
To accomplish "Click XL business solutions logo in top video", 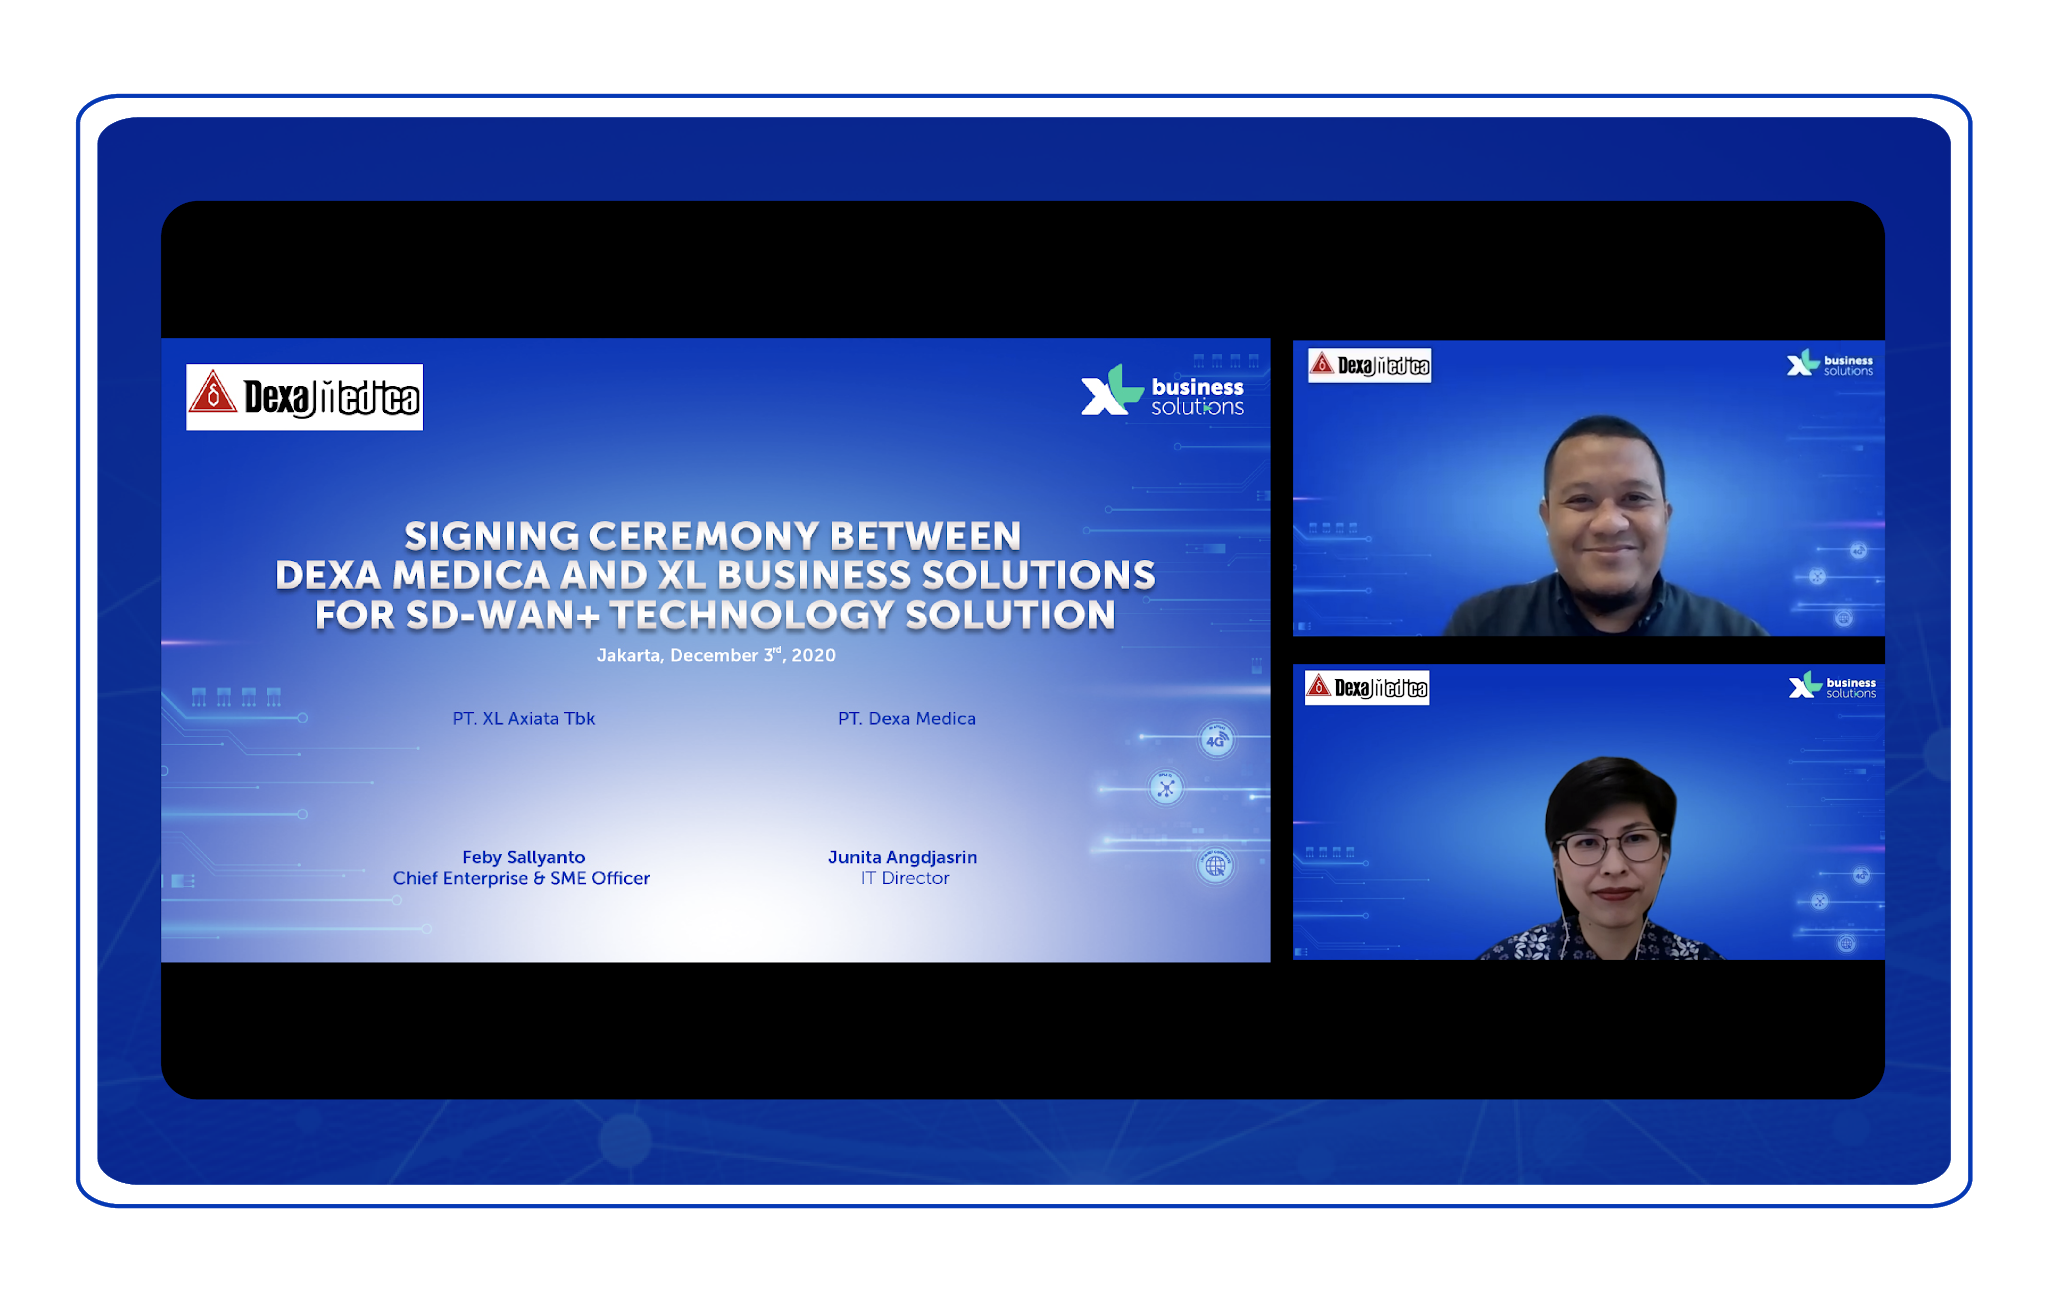I will click(x=1830, y=364).
